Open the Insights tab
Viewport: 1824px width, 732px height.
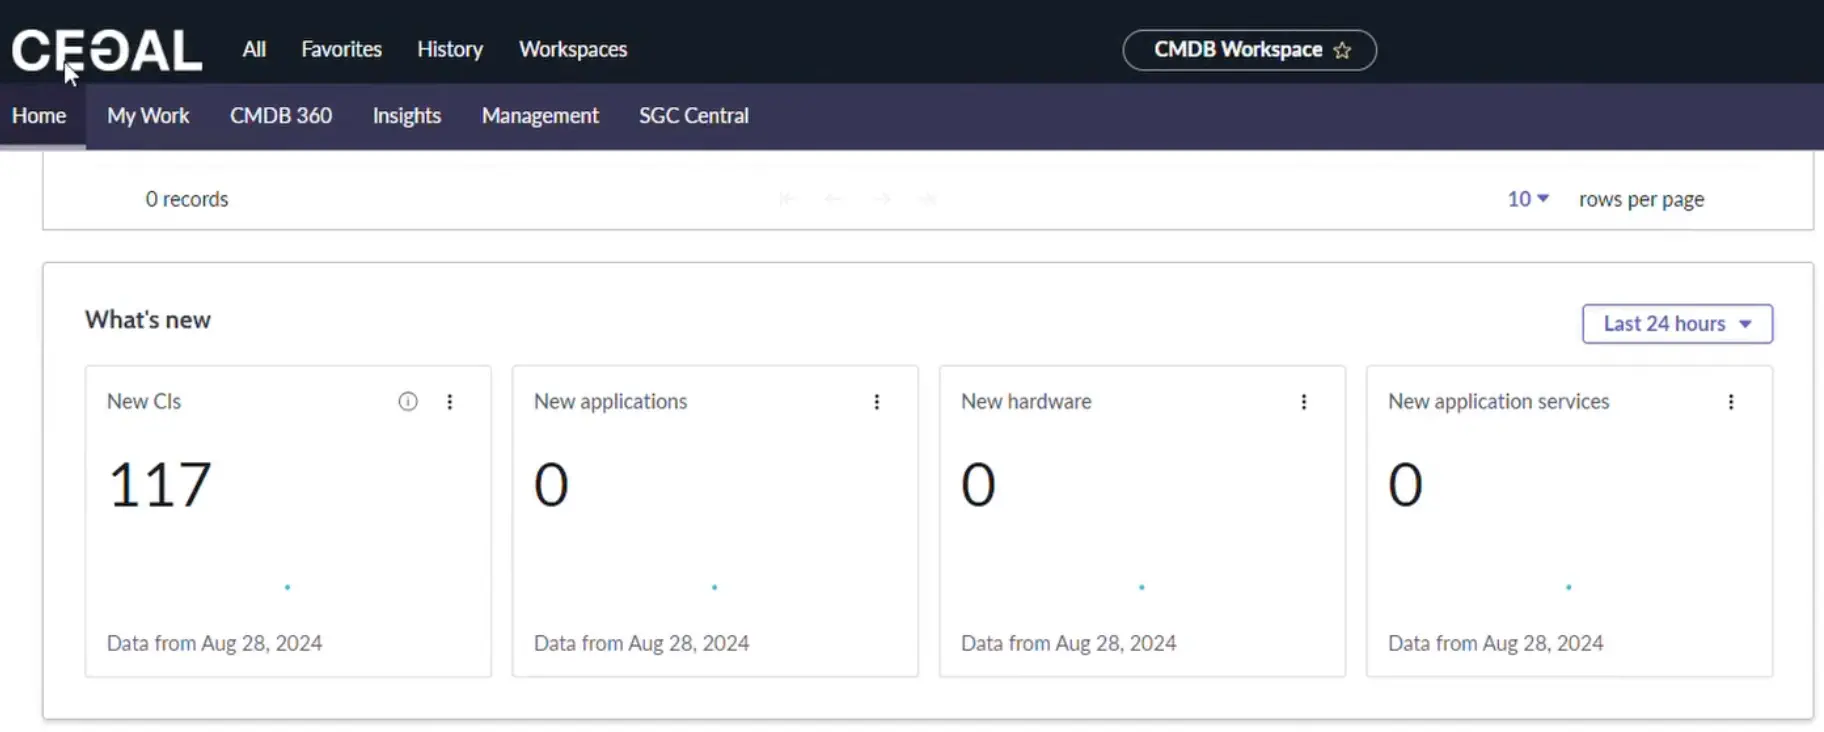(x=407, y=116)
